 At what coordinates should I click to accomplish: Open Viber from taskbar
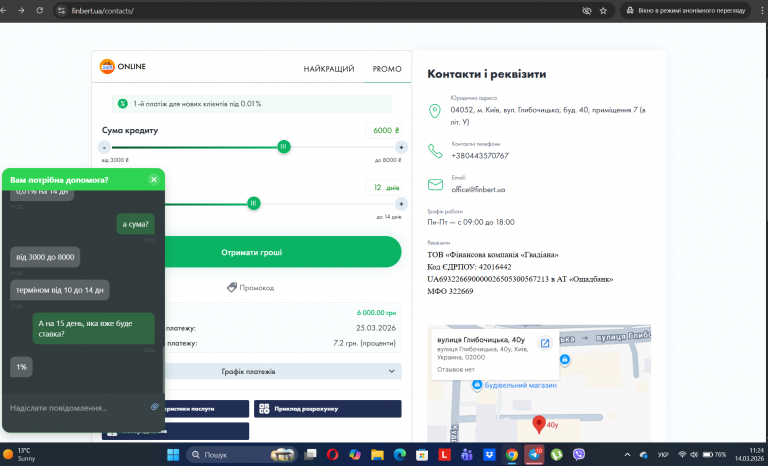pyautogui.click(x=579, y=455)
